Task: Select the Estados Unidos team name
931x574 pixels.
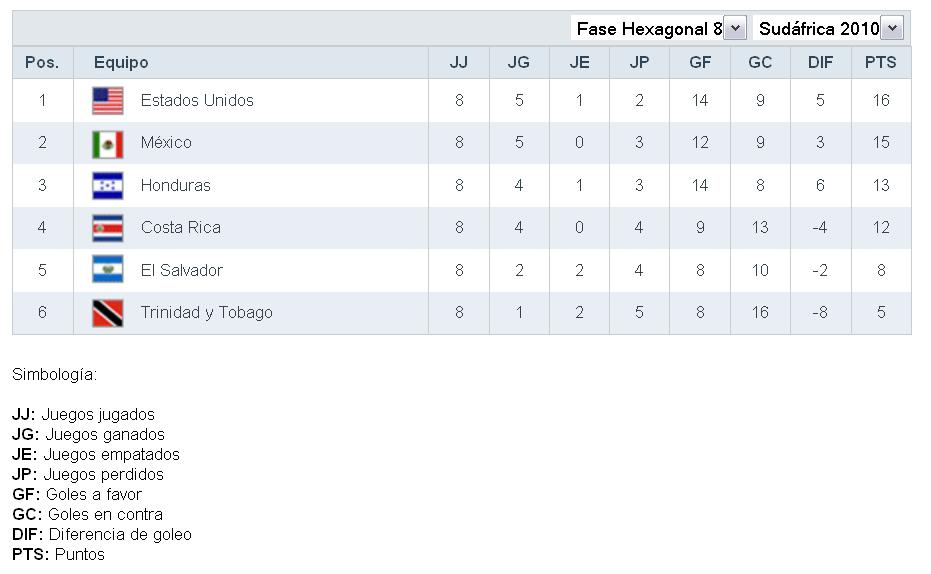Action: [x=197, y=100]
